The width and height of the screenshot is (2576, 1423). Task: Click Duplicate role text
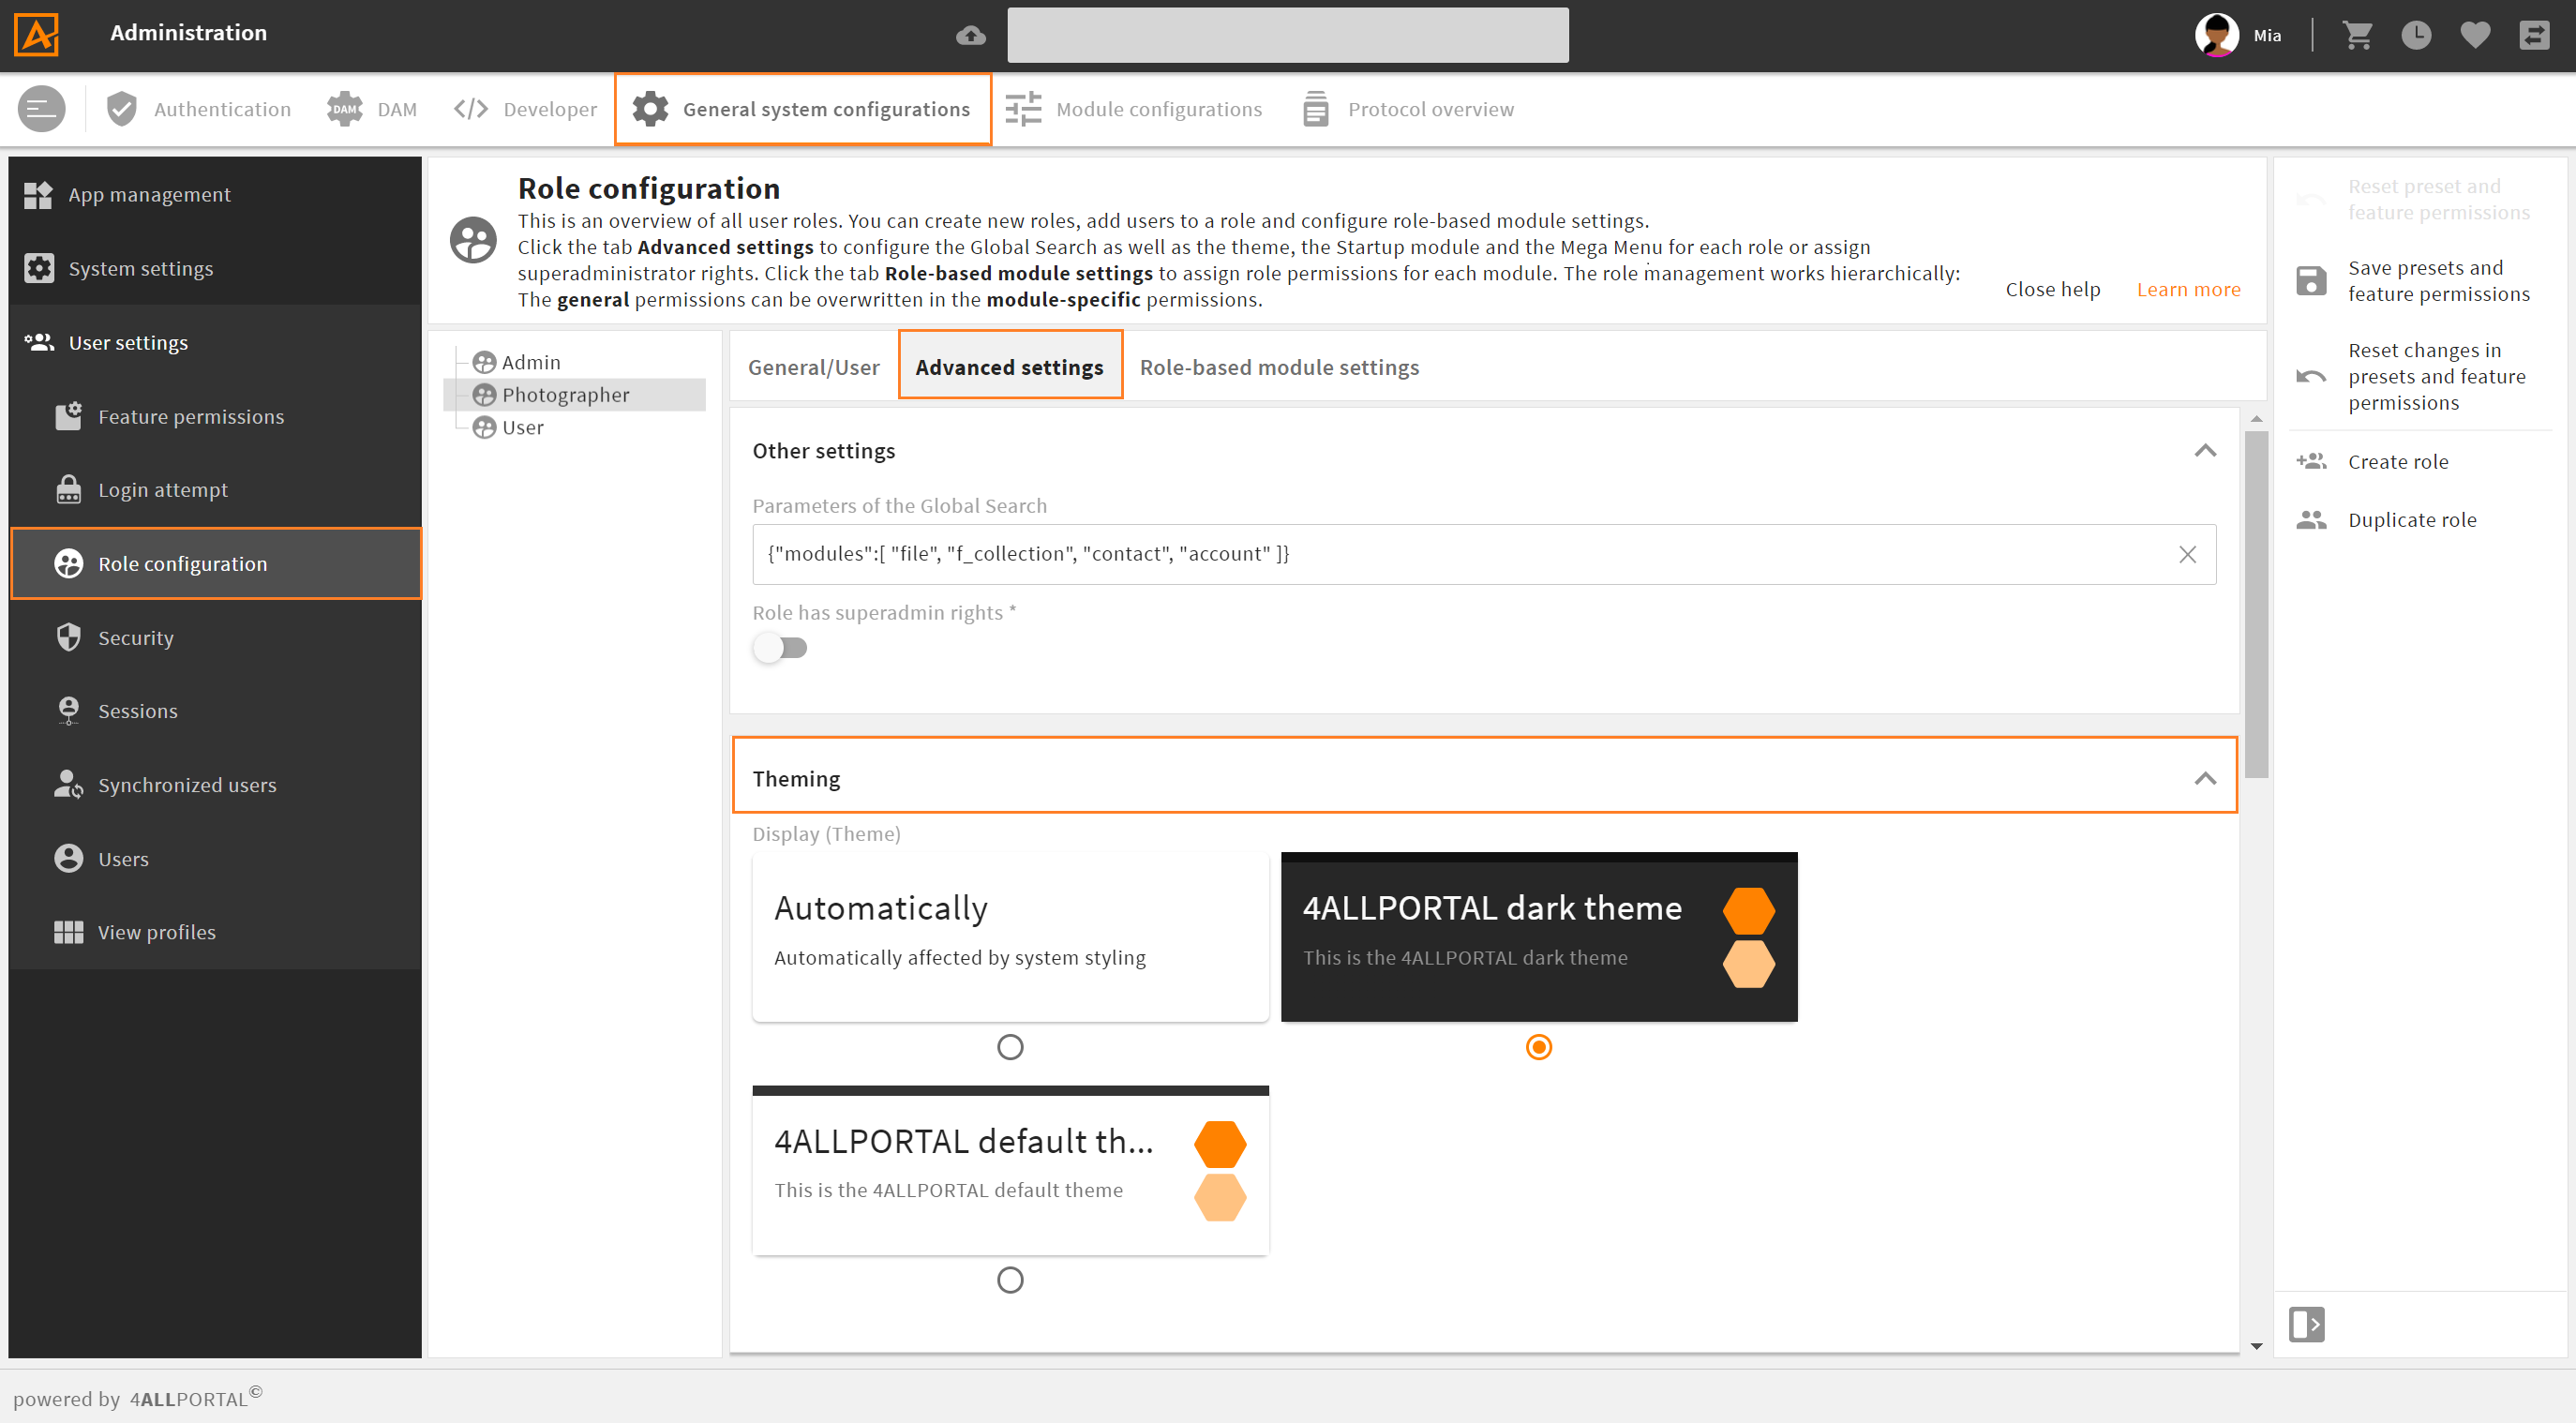point(2411,520)
